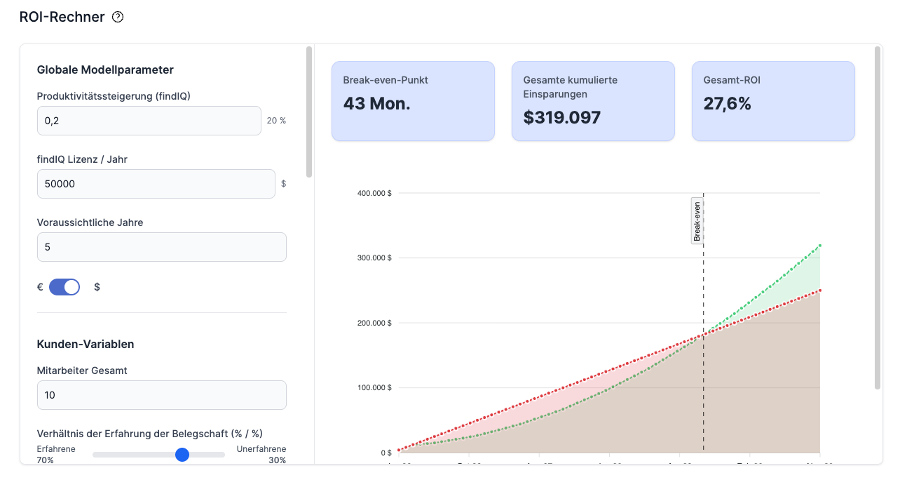The width and height of the screenshot is (908, 488).
Task: Click the help icon beside ROI-Rechner
Action: coord(118,17)
